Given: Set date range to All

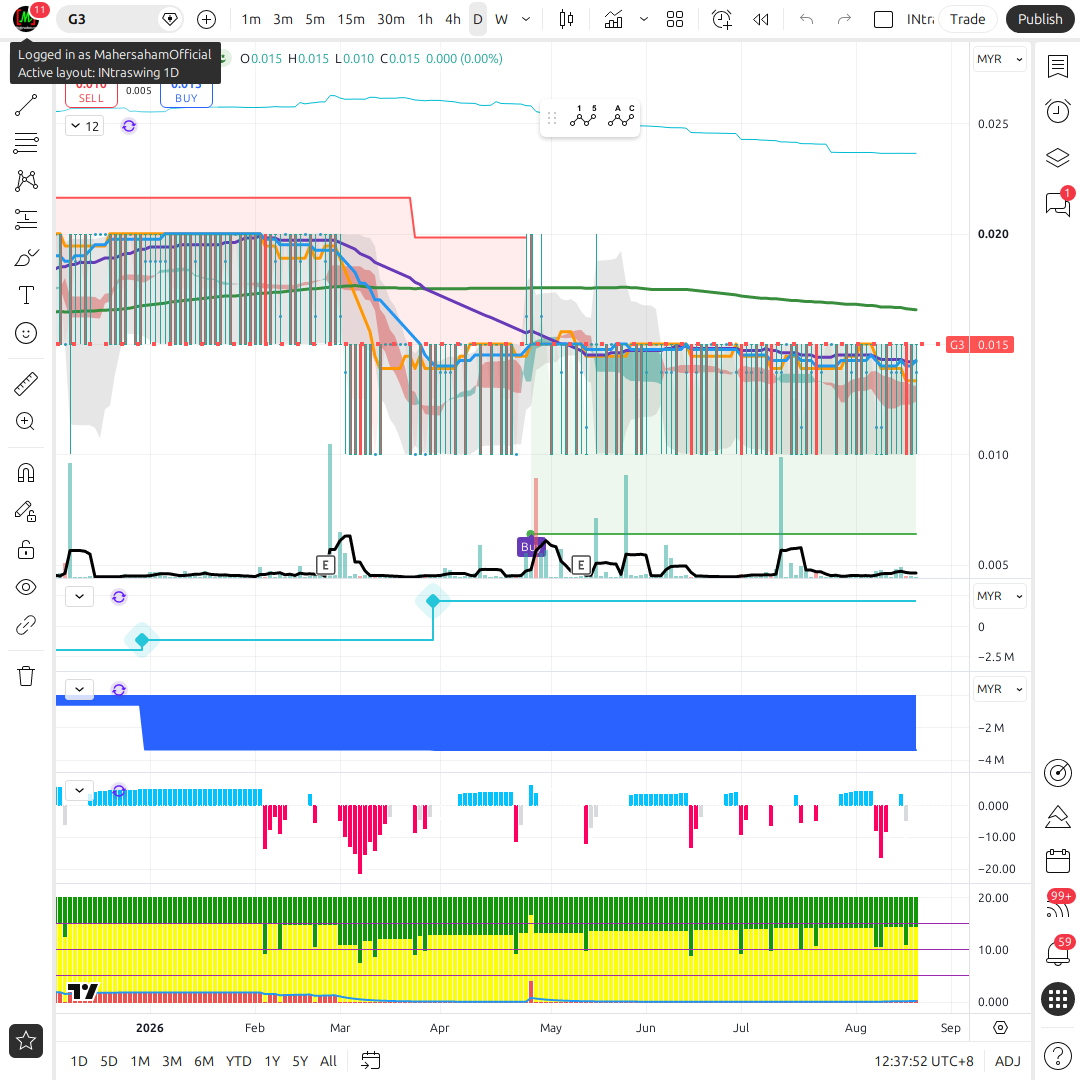Looking at the screenshot, I should (x=329, y=1061).
